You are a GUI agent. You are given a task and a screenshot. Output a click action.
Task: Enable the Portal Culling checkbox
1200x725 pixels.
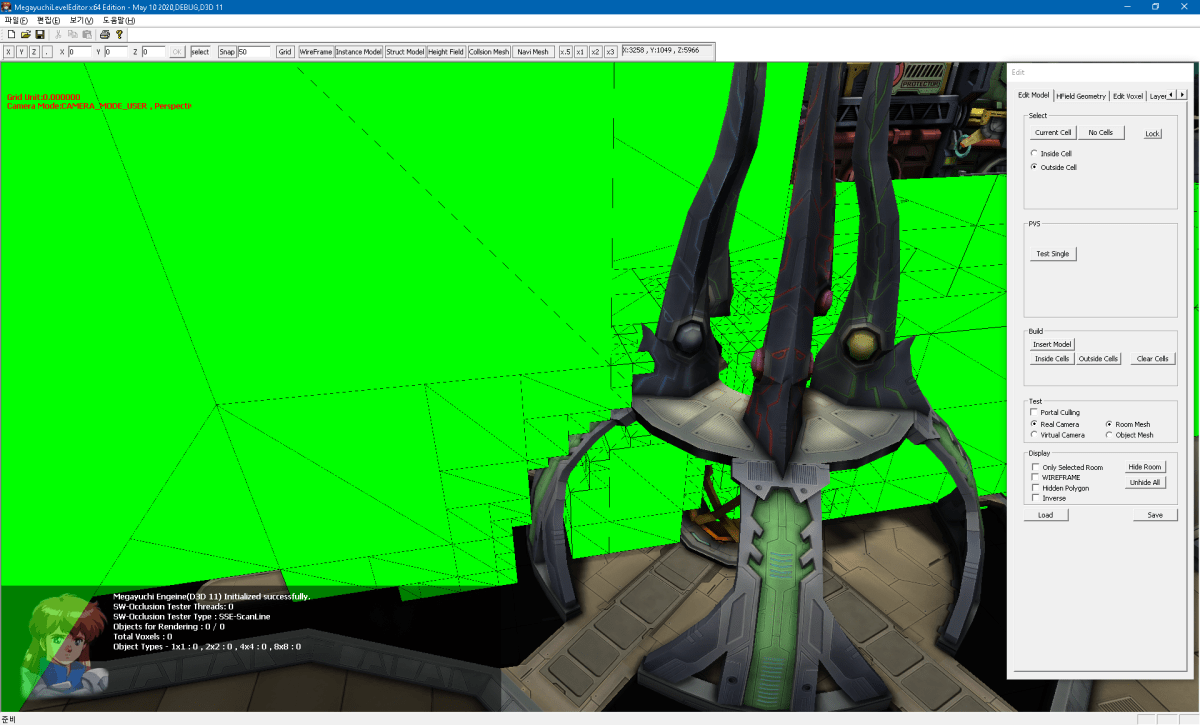click(x=1034, y=412)
